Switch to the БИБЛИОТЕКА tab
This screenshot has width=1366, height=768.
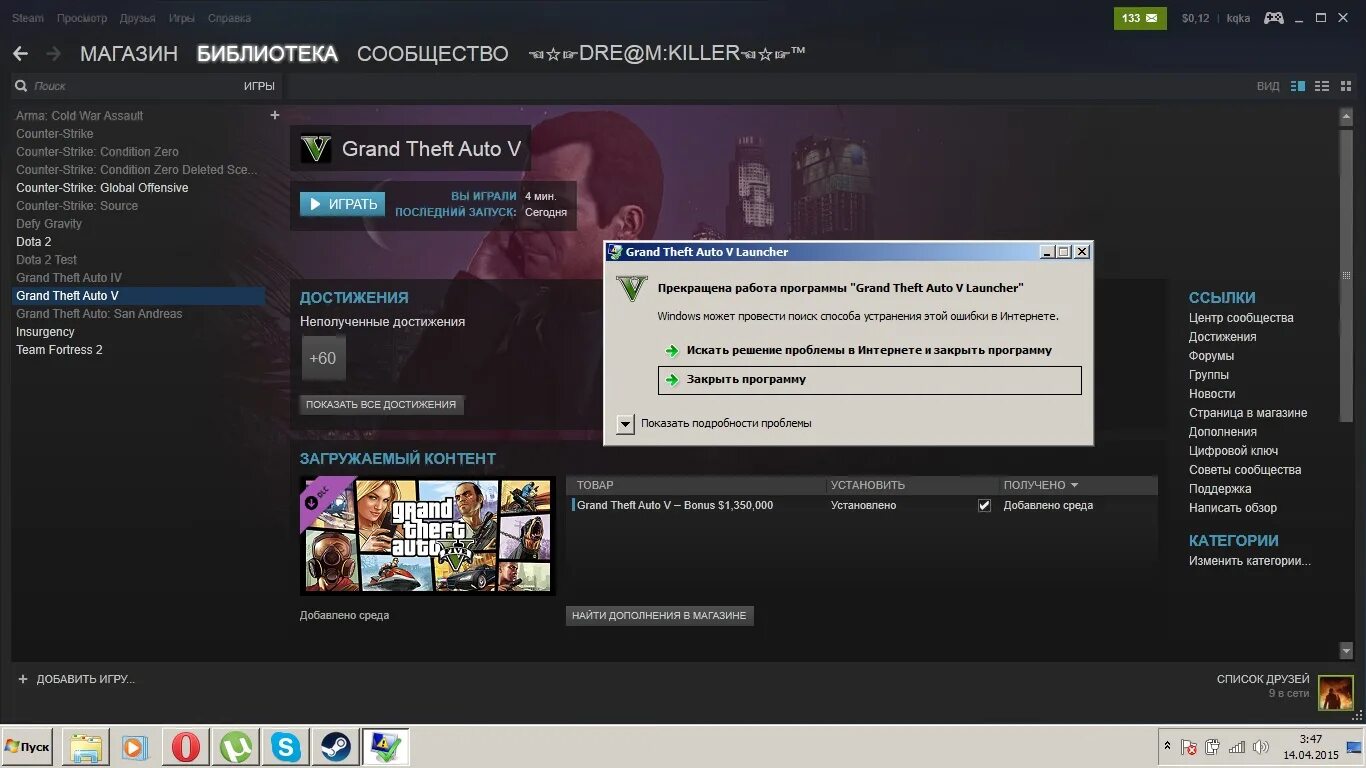(x=267, y=54)
